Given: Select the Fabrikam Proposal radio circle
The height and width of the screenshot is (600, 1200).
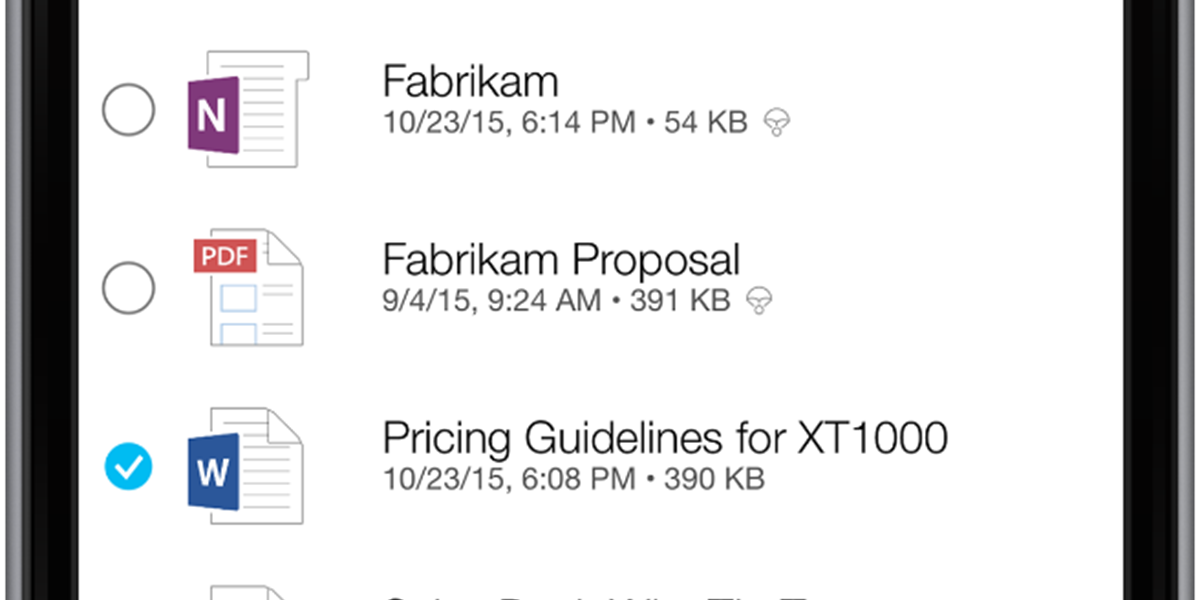Looking at the screenshot, I should coord(129,289).
